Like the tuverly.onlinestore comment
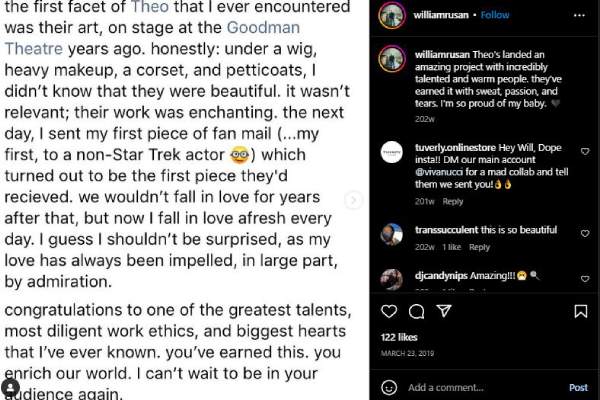Viewport: 600px width, 400px height. pyautogui.click(x=585, y=152)
